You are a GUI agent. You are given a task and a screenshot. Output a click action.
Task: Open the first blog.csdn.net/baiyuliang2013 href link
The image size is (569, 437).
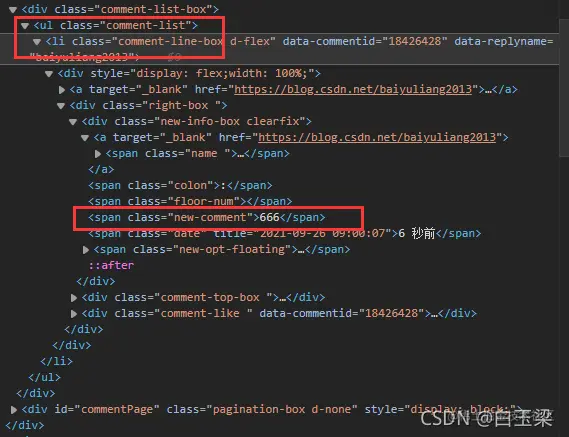(353, 89)
